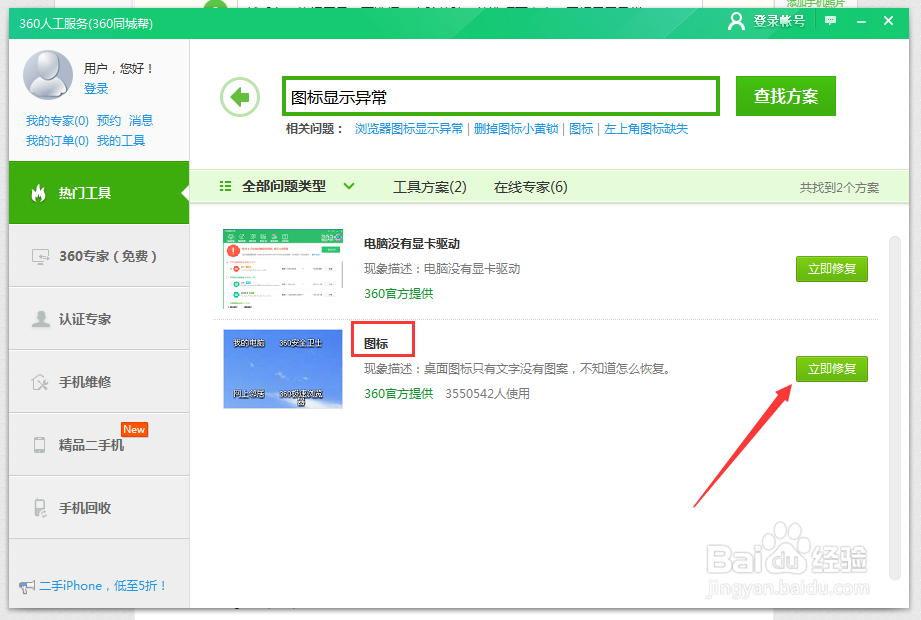Click the greeting text 用户，您好！
The image size is (921, 620).
(x=119, y=69)
